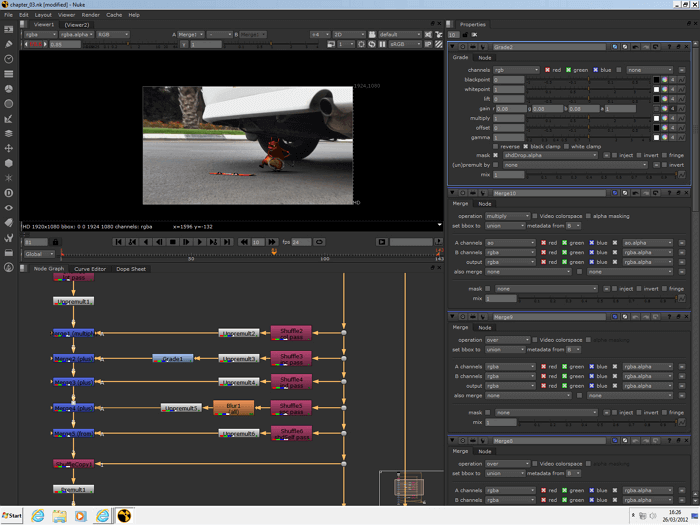Click the Stop playback button
This screenshot has width=700, height=525.
(x=173, y=242)
